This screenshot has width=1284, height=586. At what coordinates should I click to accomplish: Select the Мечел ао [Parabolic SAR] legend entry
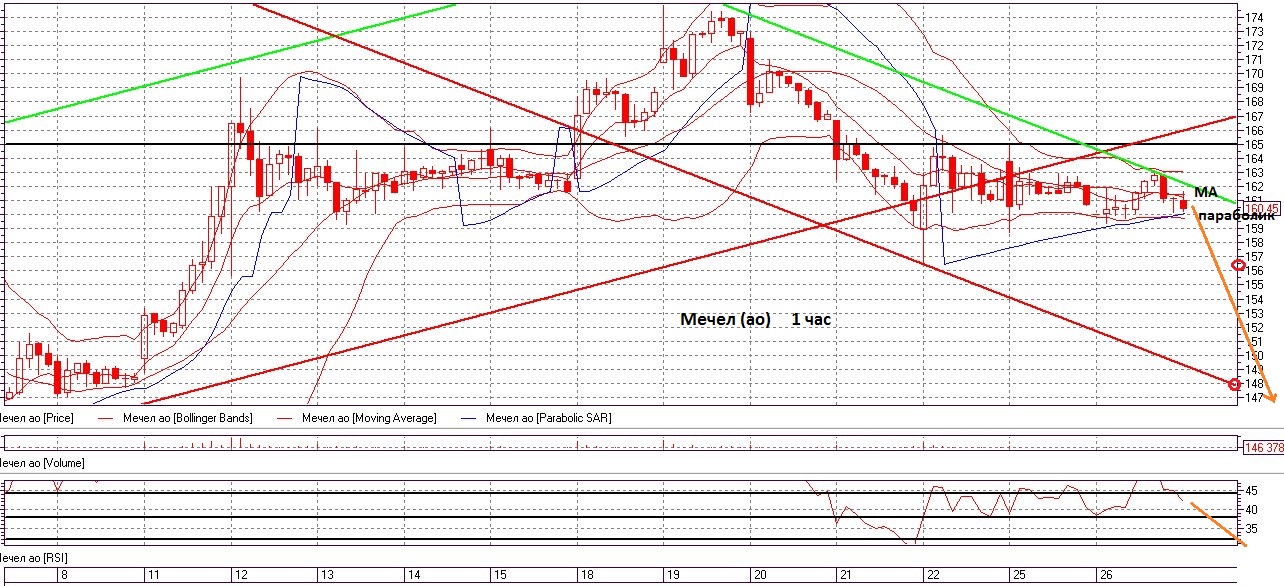coord(547,418)
